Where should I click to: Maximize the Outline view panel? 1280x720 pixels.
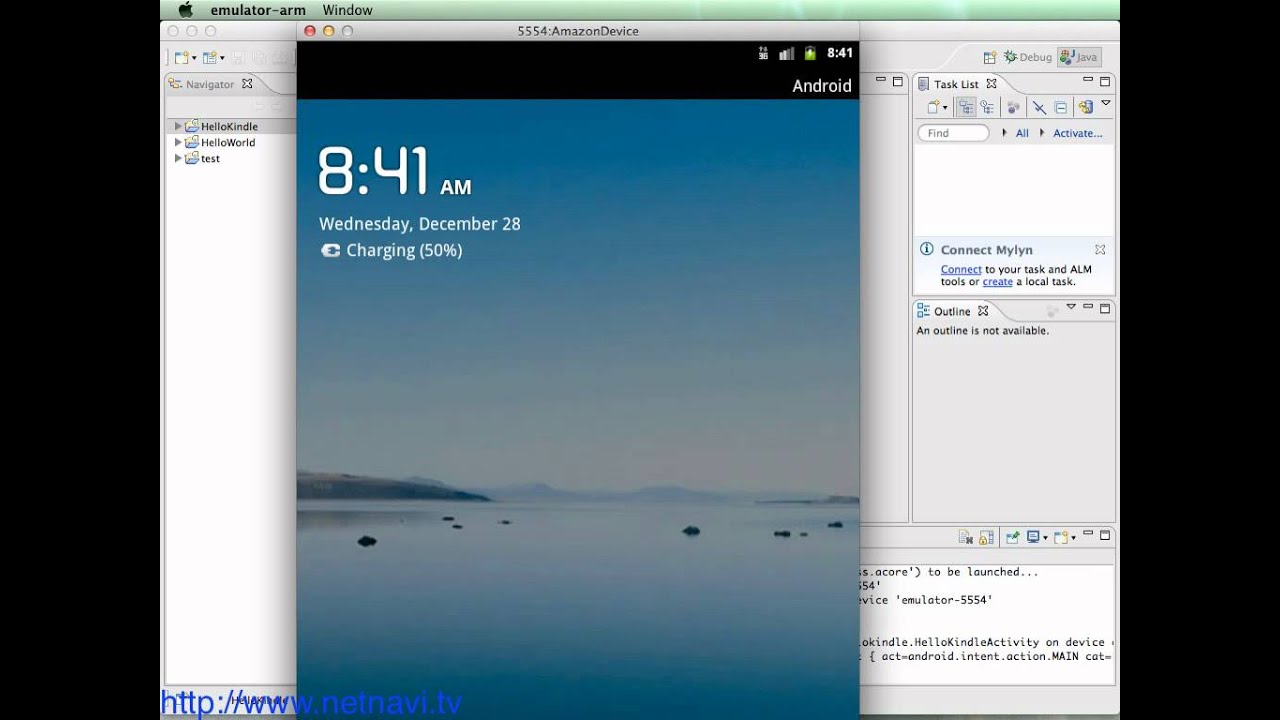click(x=1105, y=308)
